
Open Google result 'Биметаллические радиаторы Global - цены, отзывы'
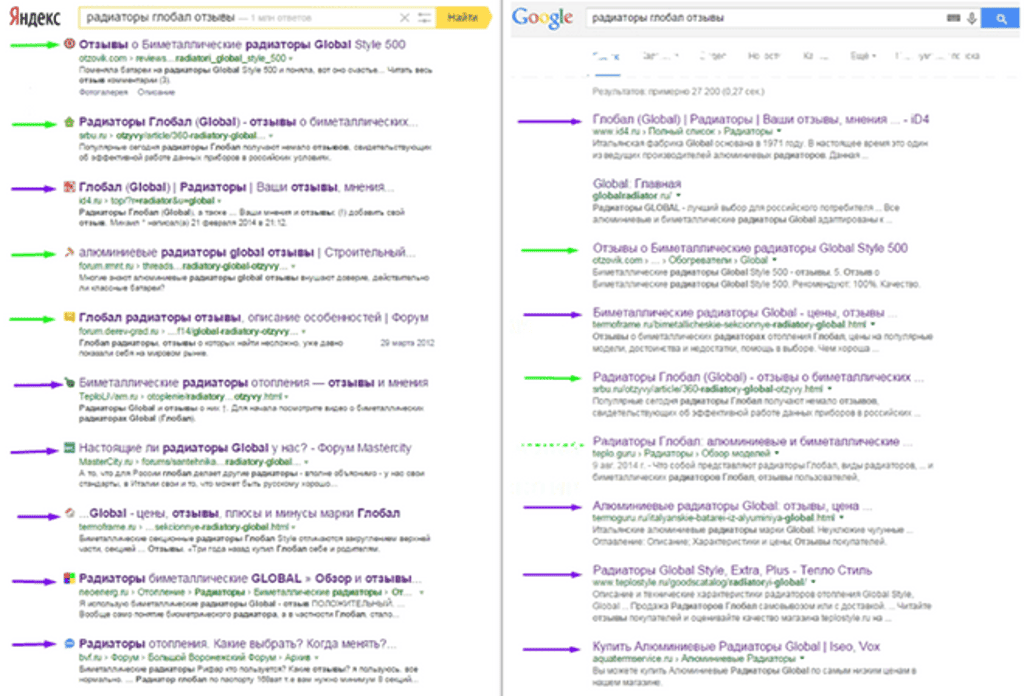[744, 313]
